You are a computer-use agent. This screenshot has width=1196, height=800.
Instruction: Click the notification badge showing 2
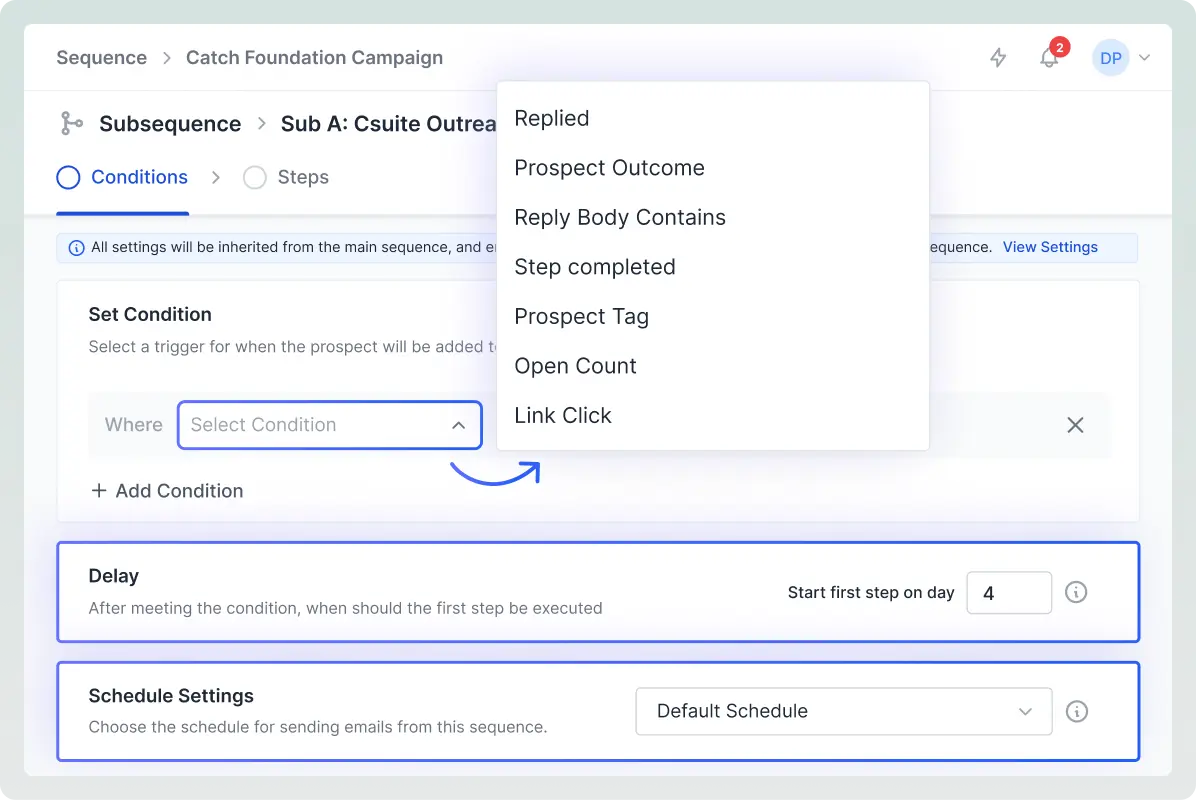coord(1058,46)
